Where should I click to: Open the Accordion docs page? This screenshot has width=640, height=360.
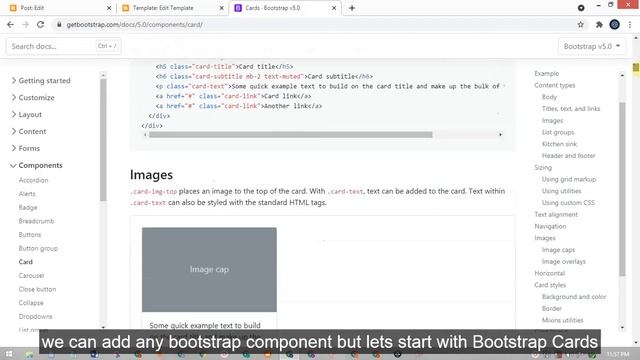(x=33, y=180)
